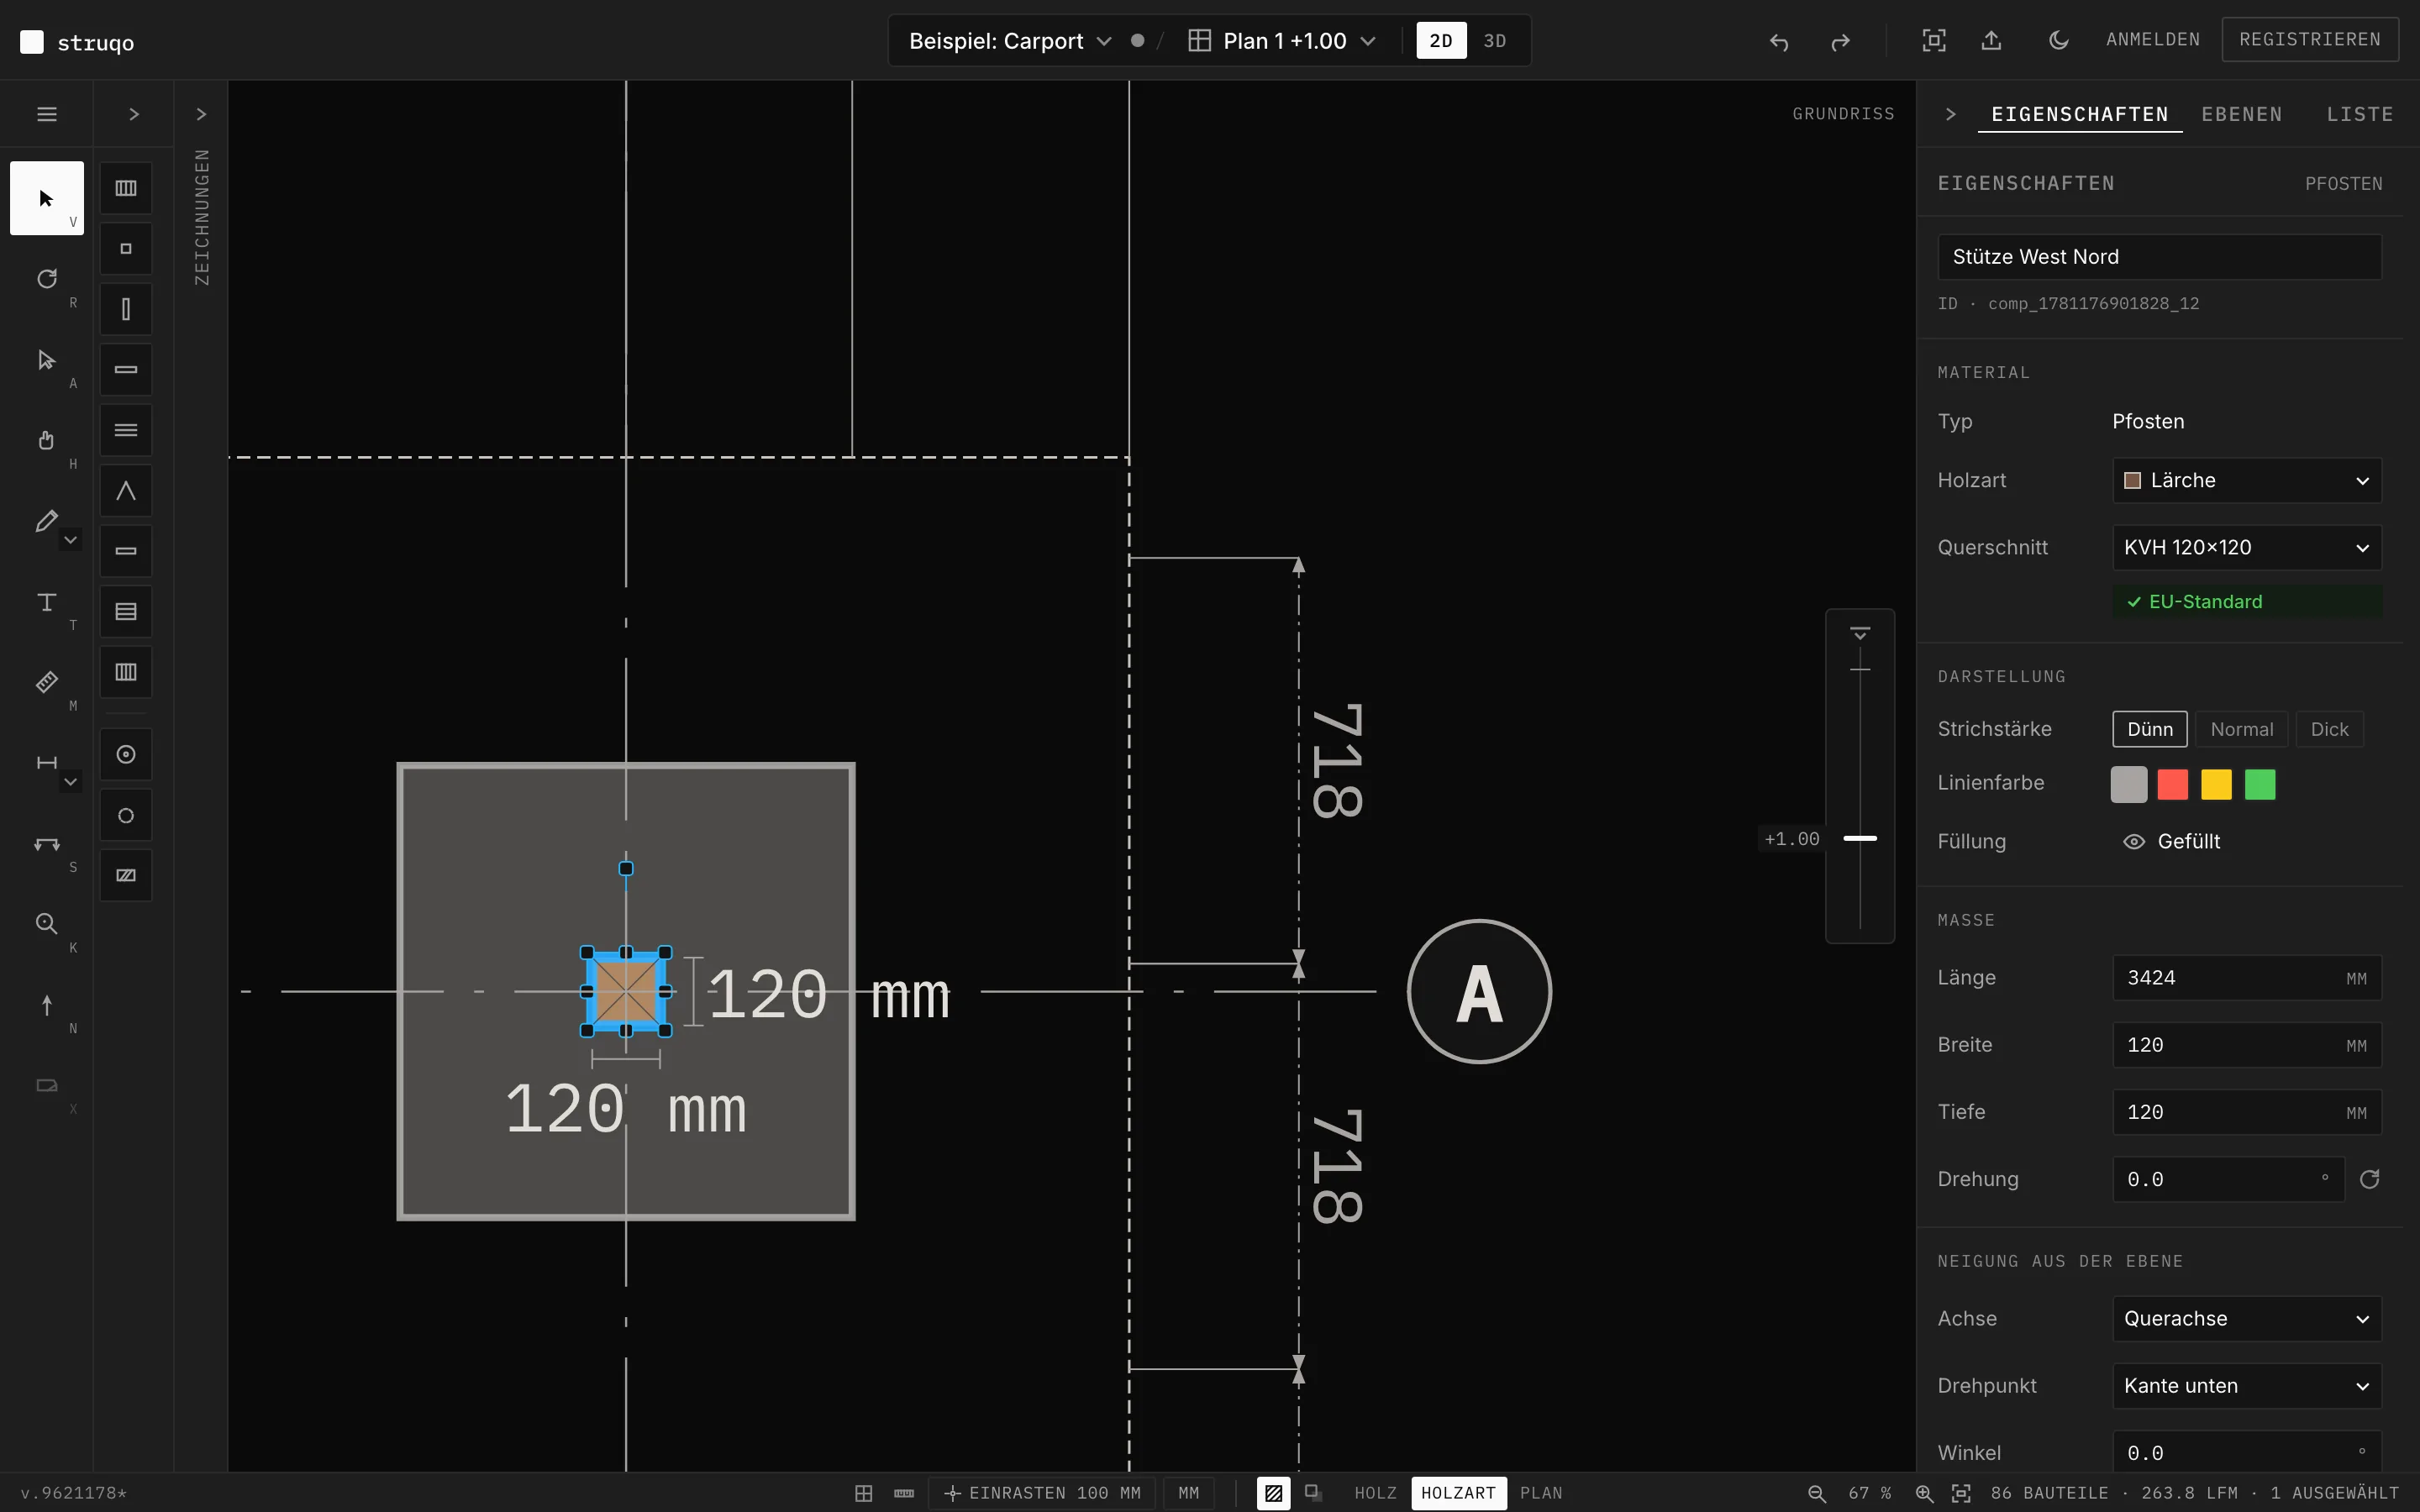2420x1512 pixels.
Task: Open the Querschnitt KVH 120×120 dropdown
Action: click(2246, 548)
